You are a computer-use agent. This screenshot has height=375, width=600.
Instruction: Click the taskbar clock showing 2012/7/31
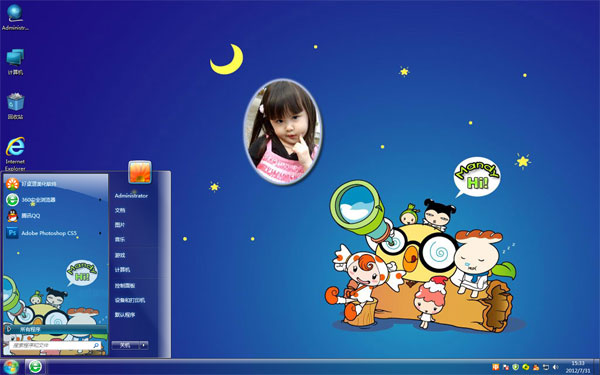[x=578, y=367]
